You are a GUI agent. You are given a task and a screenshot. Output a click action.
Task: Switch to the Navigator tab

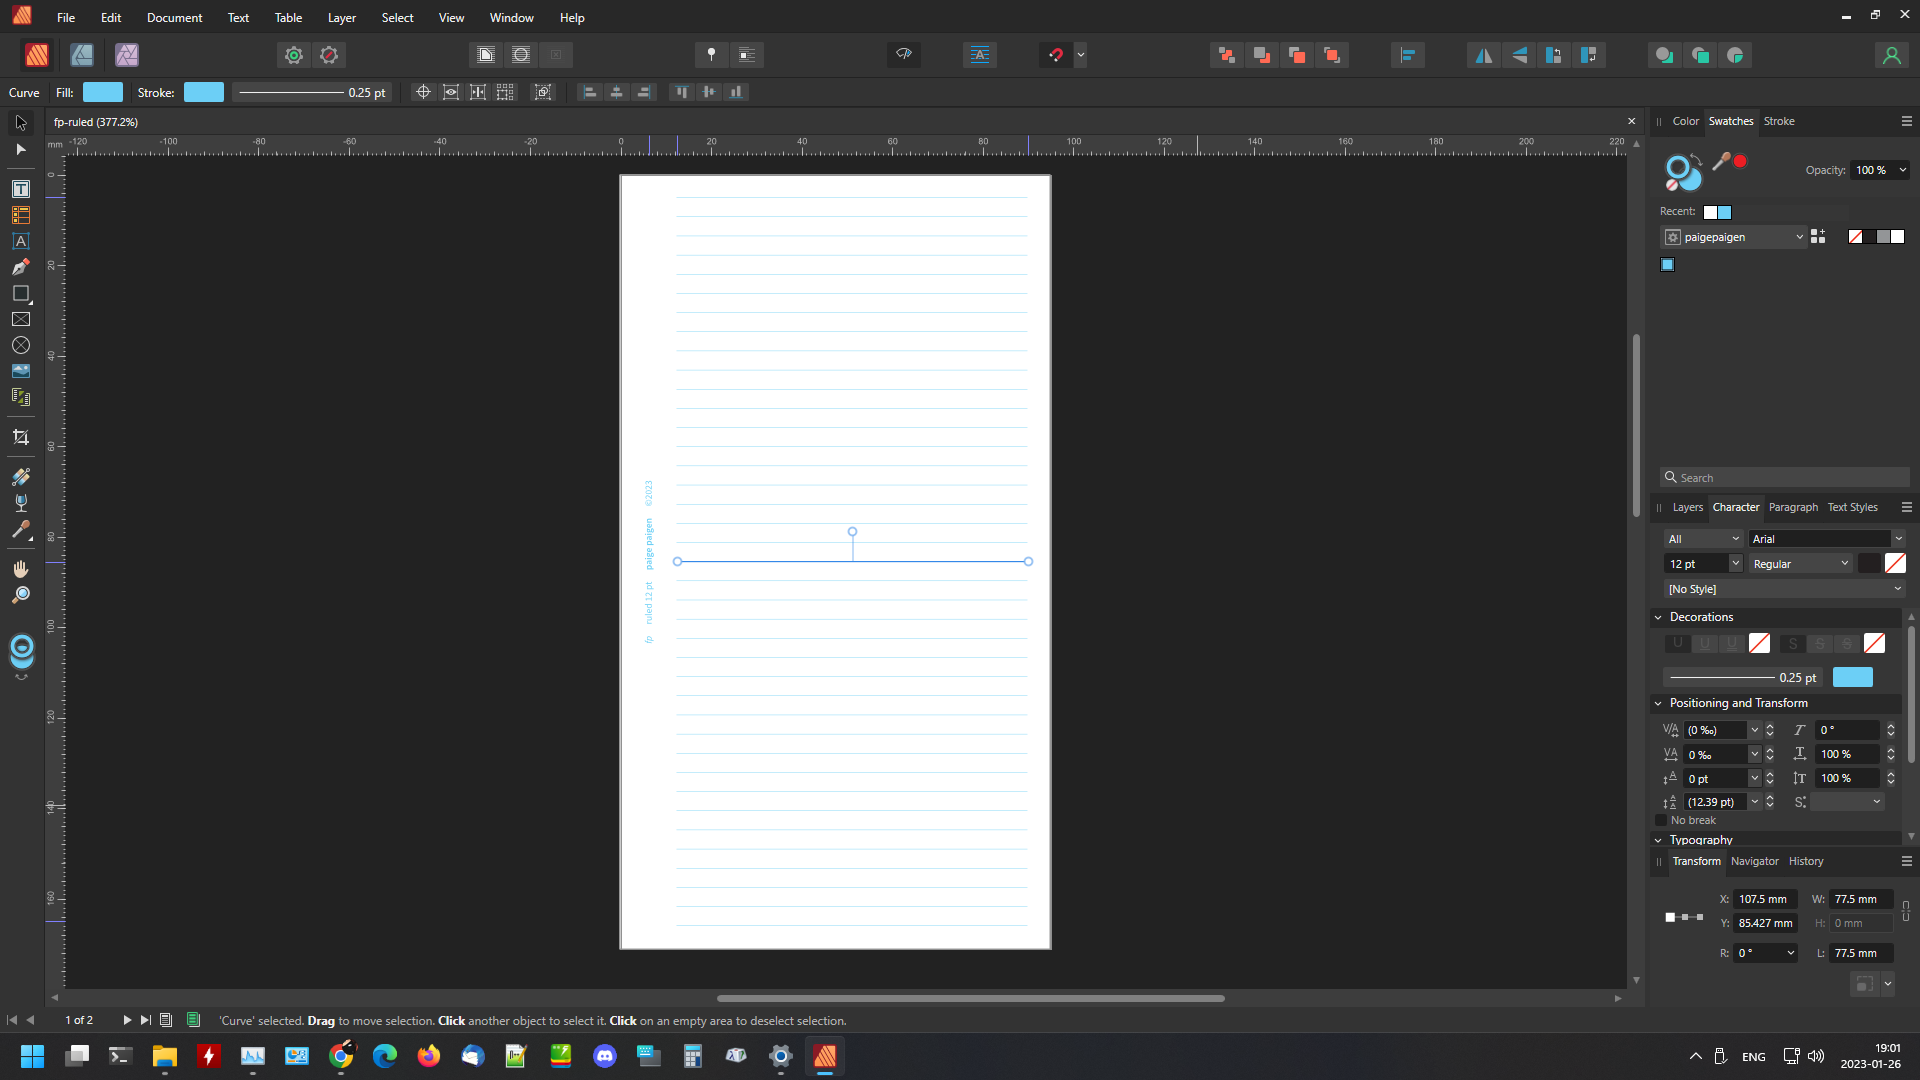1754,861
